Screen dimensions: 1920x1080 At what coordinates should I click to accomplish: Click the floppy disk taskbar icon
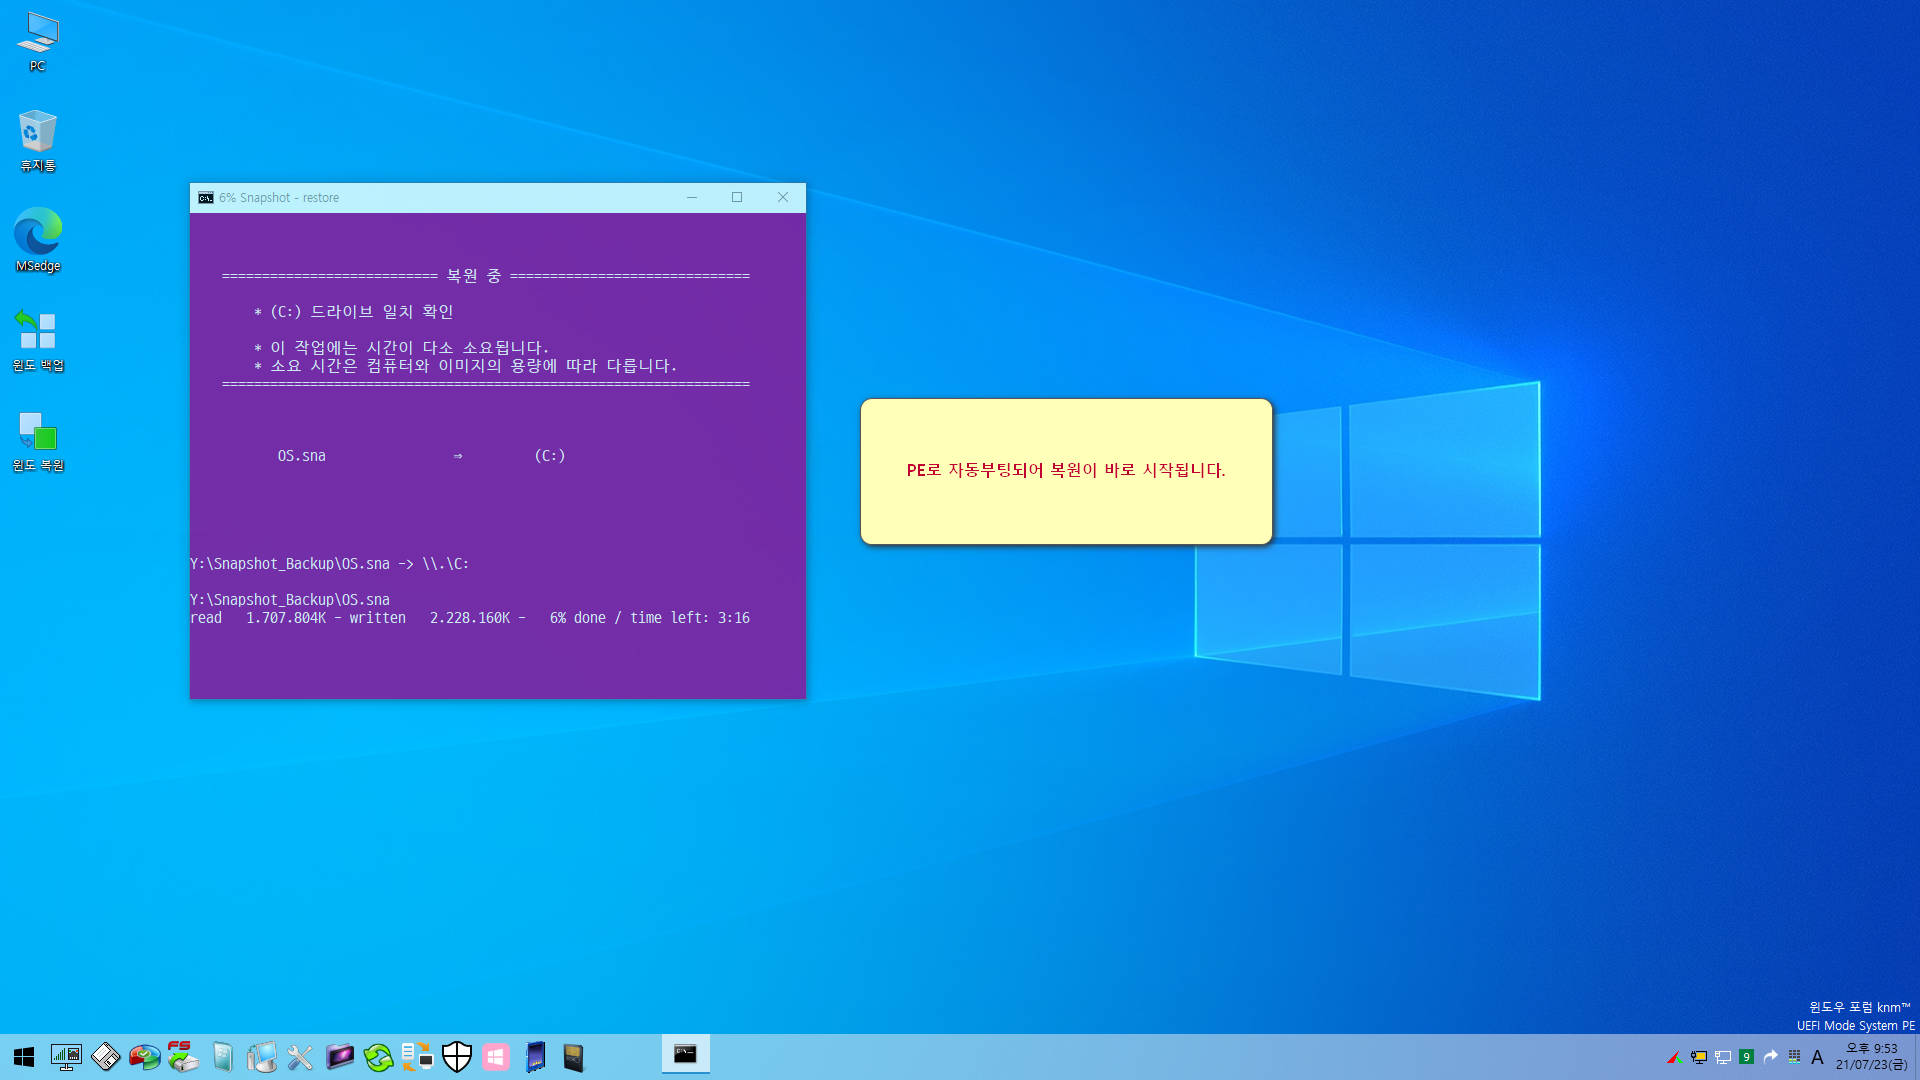coord(105,1057)
